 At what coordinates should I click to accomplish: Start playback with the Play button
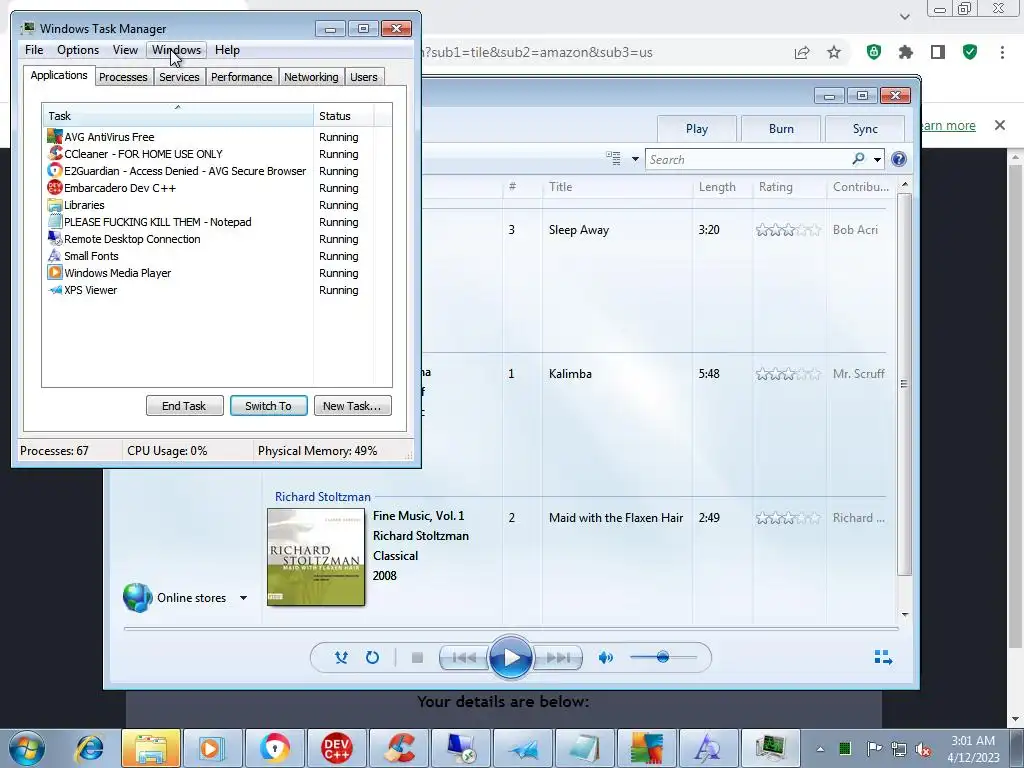(x=510, y=658)
